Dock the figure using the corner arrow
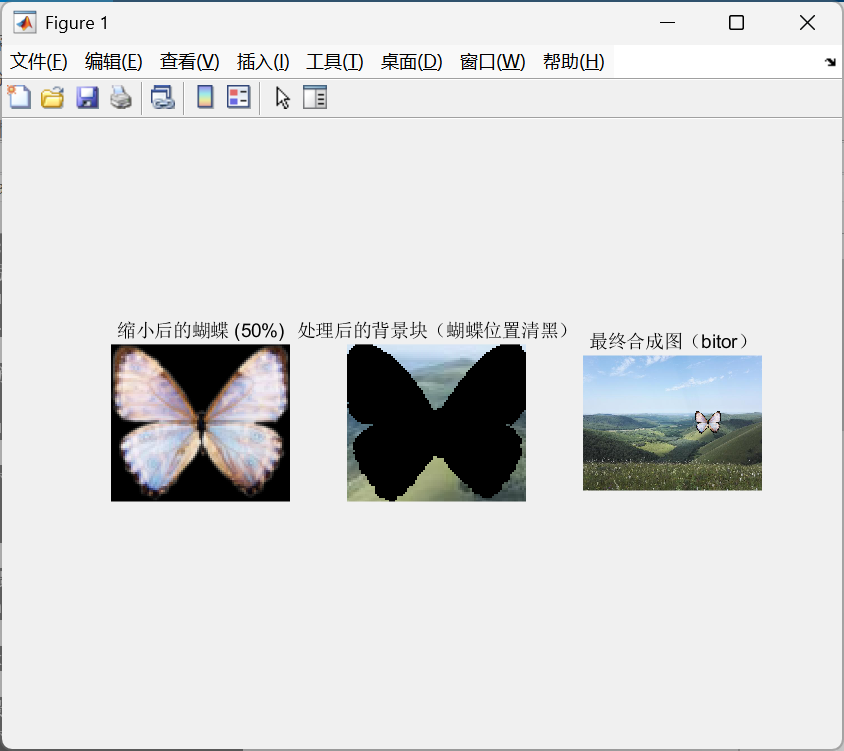Screen dimensions: 844x751 pos(829,62)
